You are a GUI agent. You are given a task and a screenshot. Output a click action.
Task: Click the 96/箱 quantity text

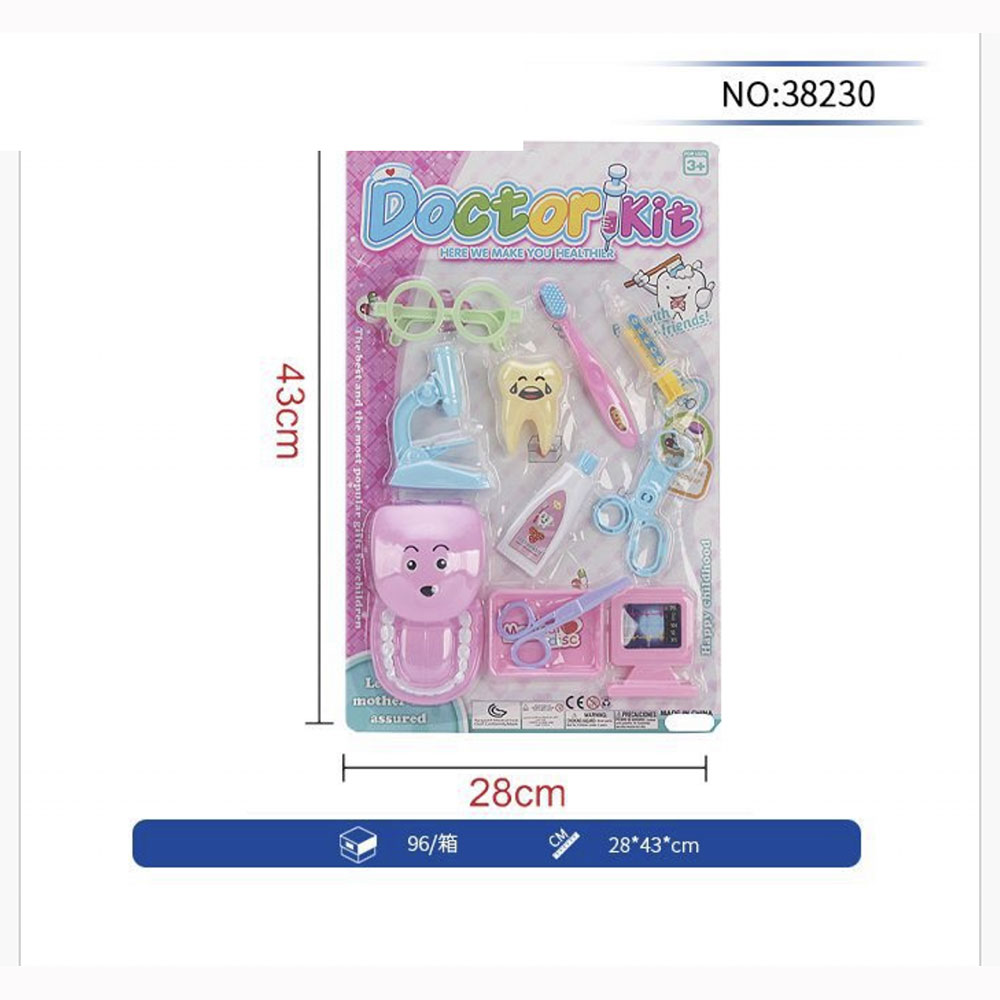[432, 844]
